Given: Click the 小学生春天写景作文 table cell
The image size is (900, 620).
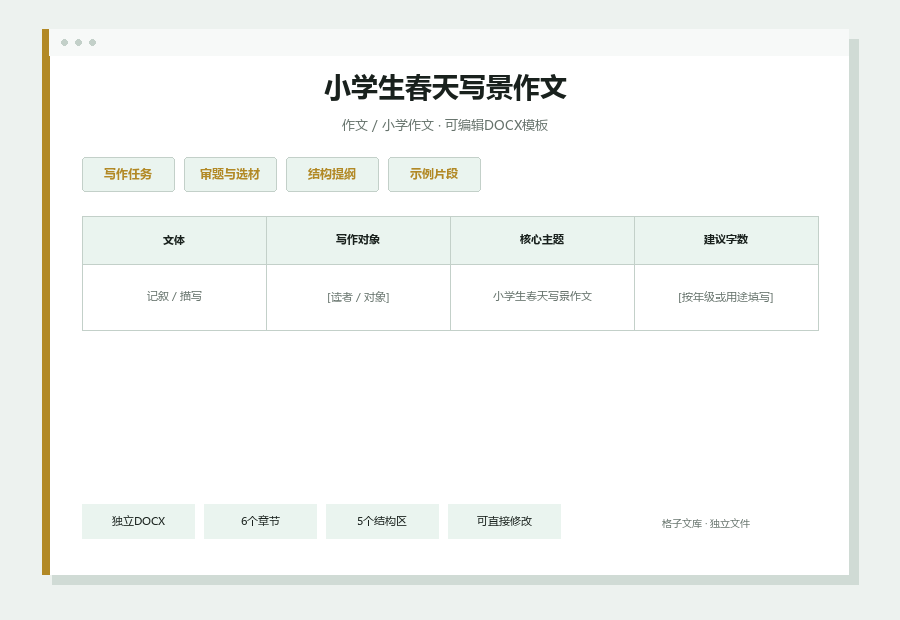Looking at the screenshot, I should tap(542, 297).
